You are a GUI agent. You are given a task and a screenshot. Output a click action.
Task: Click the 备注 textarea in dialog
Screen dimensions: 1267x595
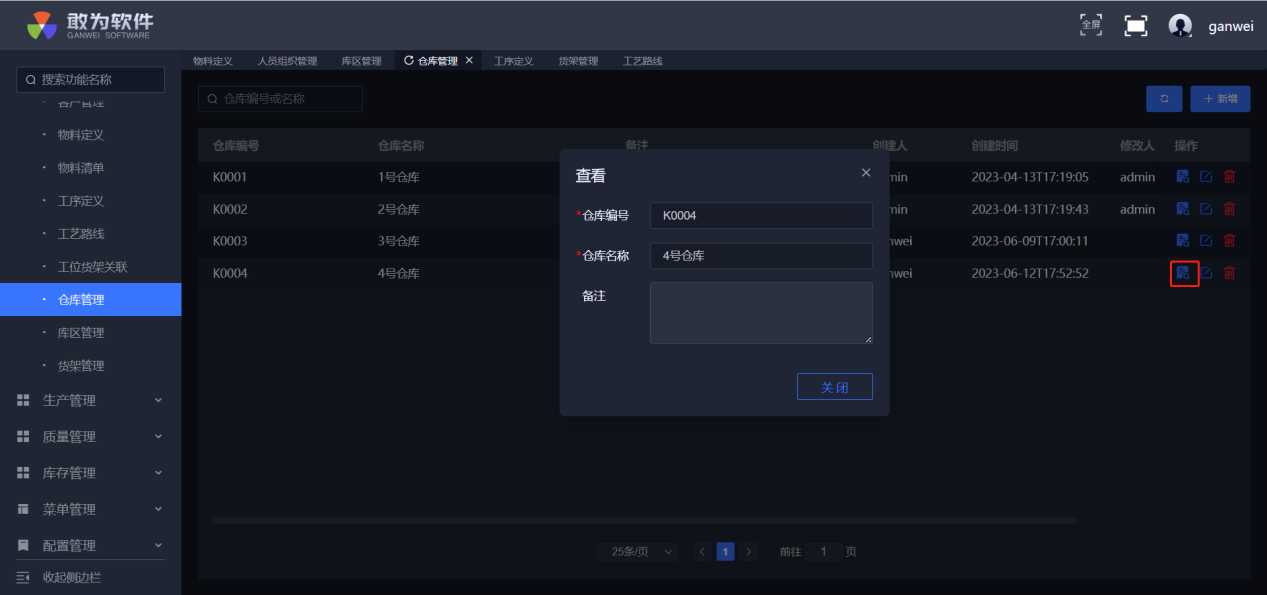pos(761,313)
